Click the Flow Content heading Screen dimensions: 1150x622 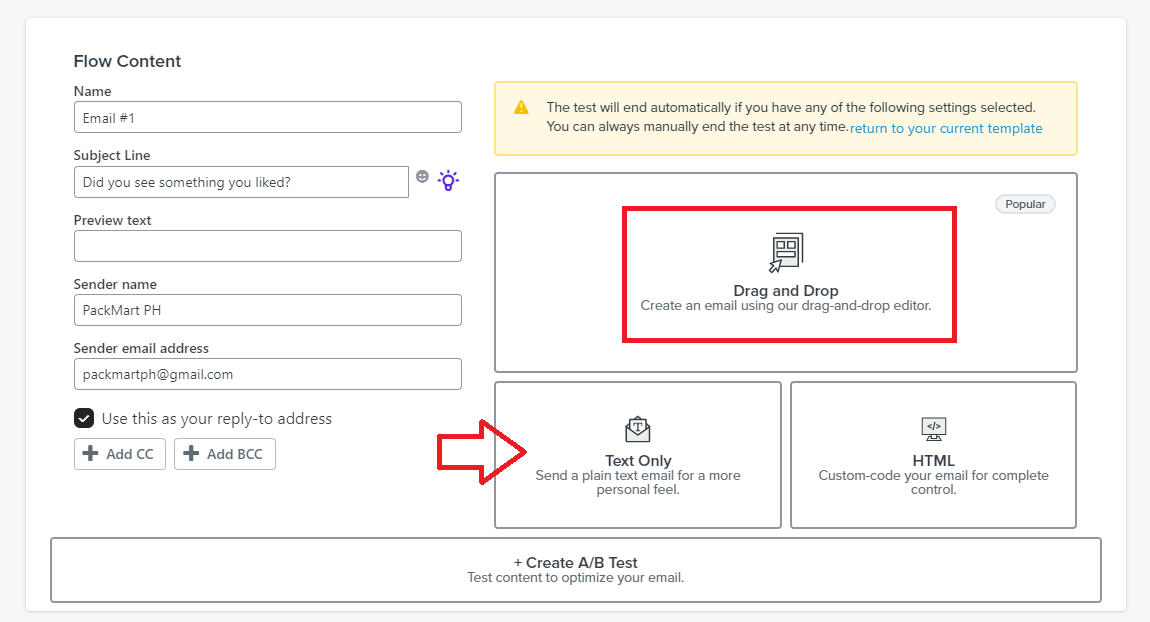pyautogui.click(x=127, y=61)
